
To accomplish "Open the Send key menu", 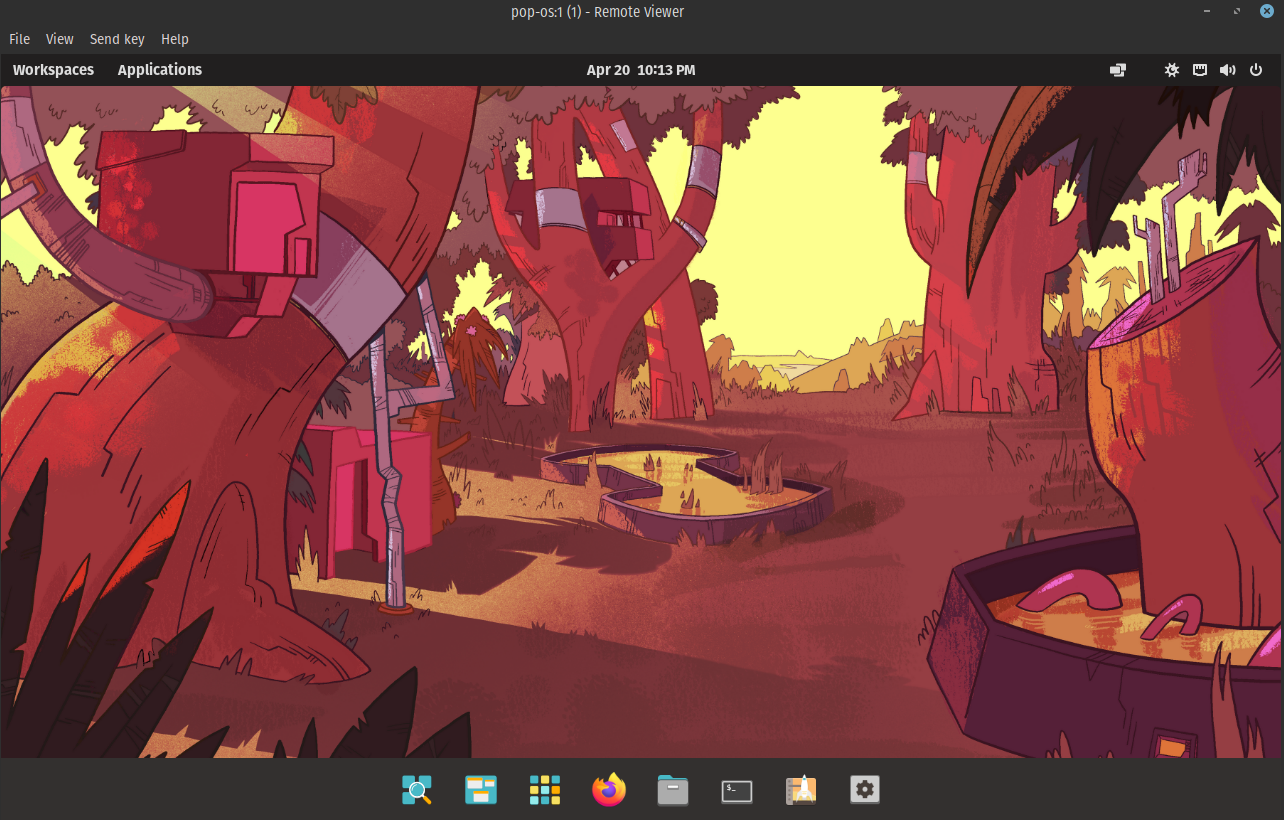I will click(x=117, y=39).
